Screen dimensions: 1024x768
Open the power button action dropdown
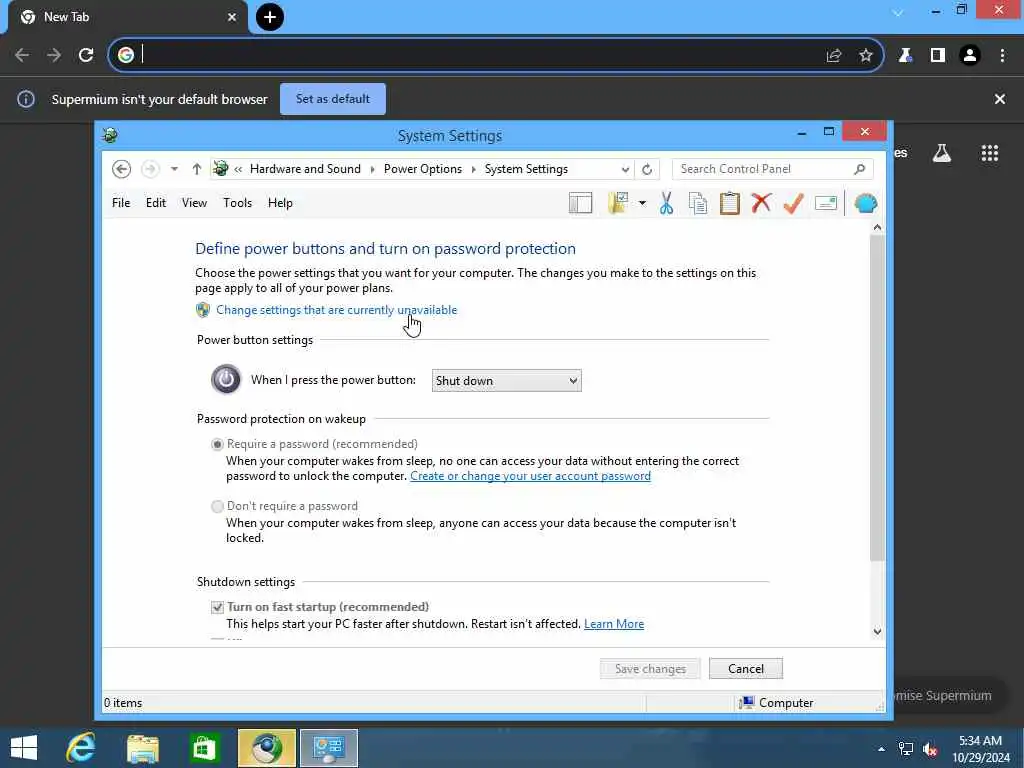coord(506,381)
